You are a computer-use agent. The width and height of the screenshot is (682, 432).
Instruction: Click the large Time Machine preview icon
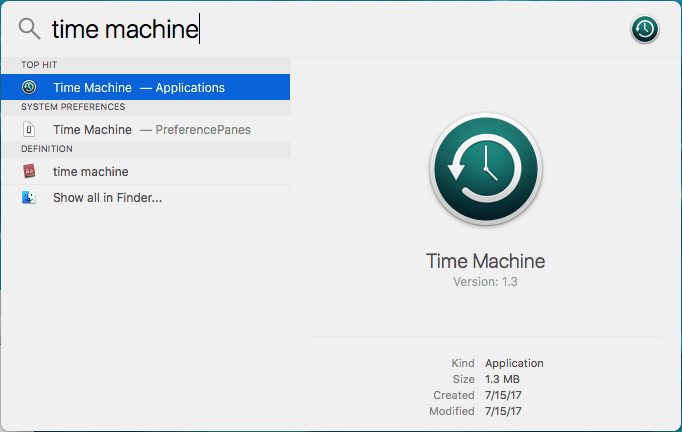(x=486, y=169)
